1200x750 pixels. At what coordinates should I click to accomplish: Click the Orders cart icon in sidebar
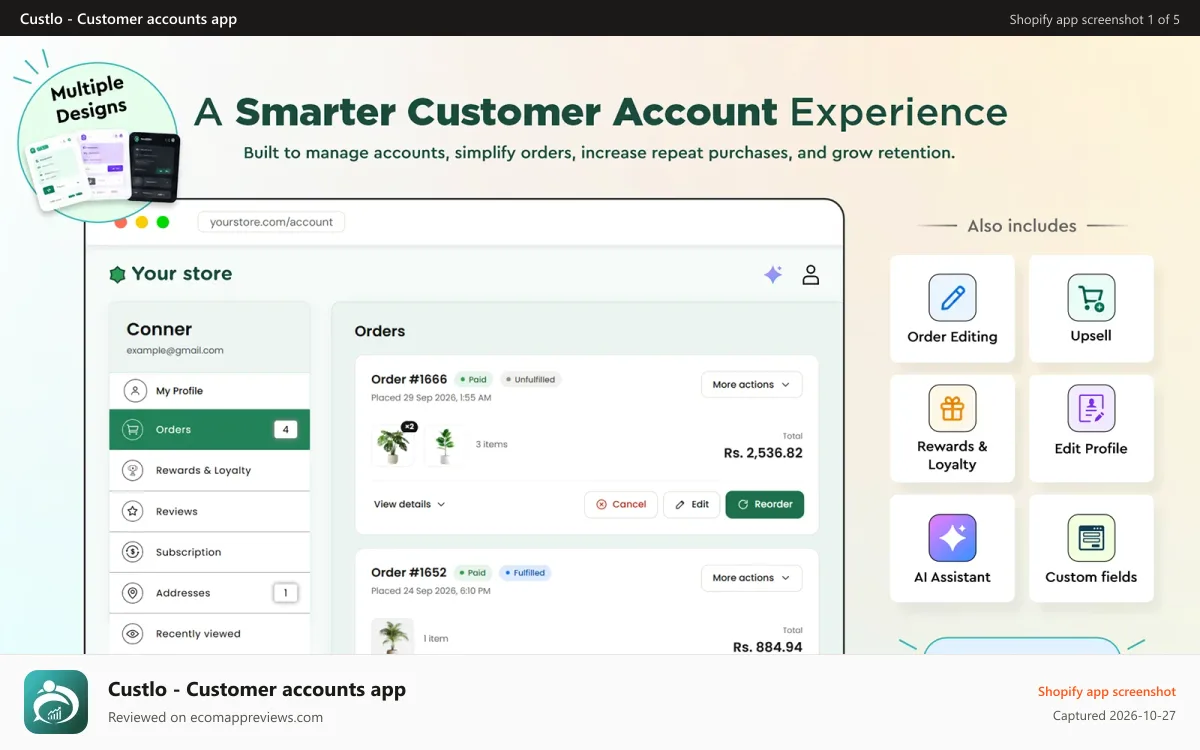click(x=132, y=430)
